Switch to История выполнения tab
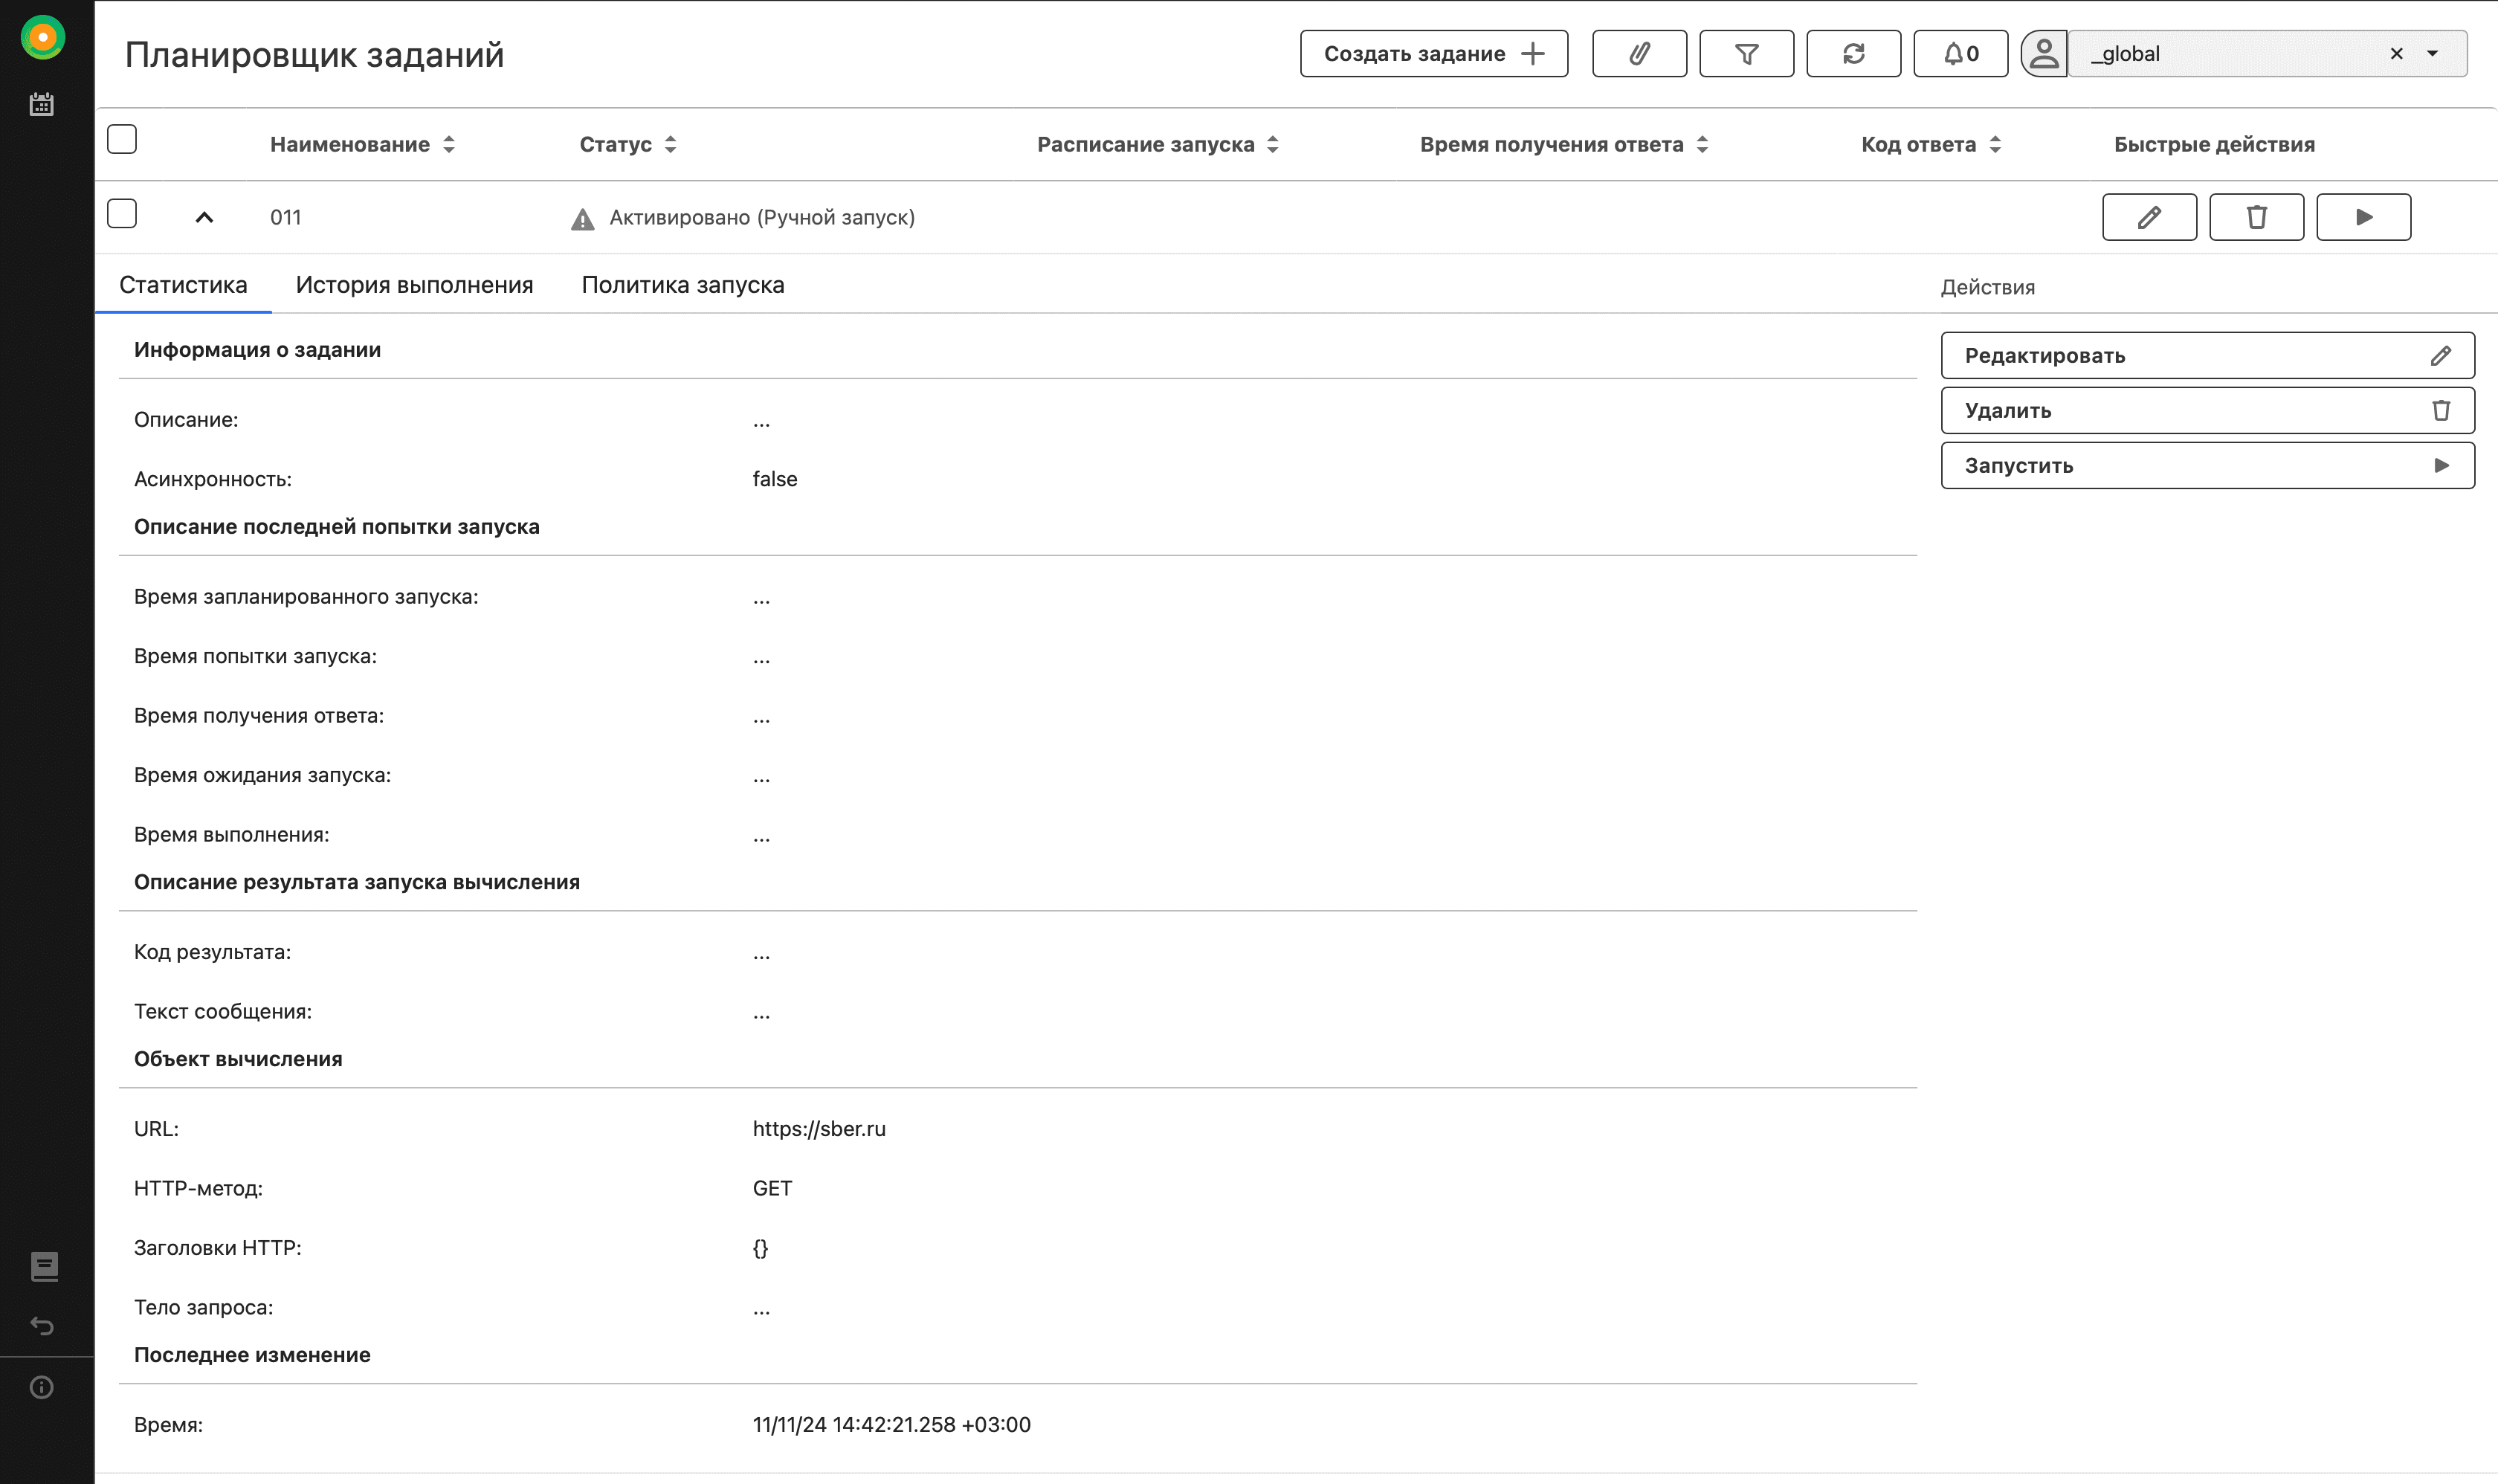The height and width of the screenshot is (1484, 2498). click(x=414, y=285)
